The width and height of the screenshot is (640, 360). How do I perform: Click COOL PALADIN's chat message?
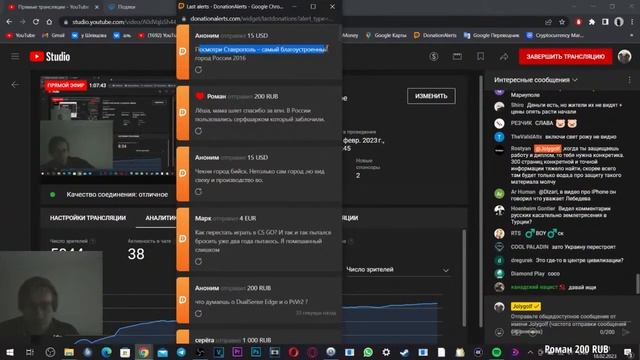[x=563, y=247]
